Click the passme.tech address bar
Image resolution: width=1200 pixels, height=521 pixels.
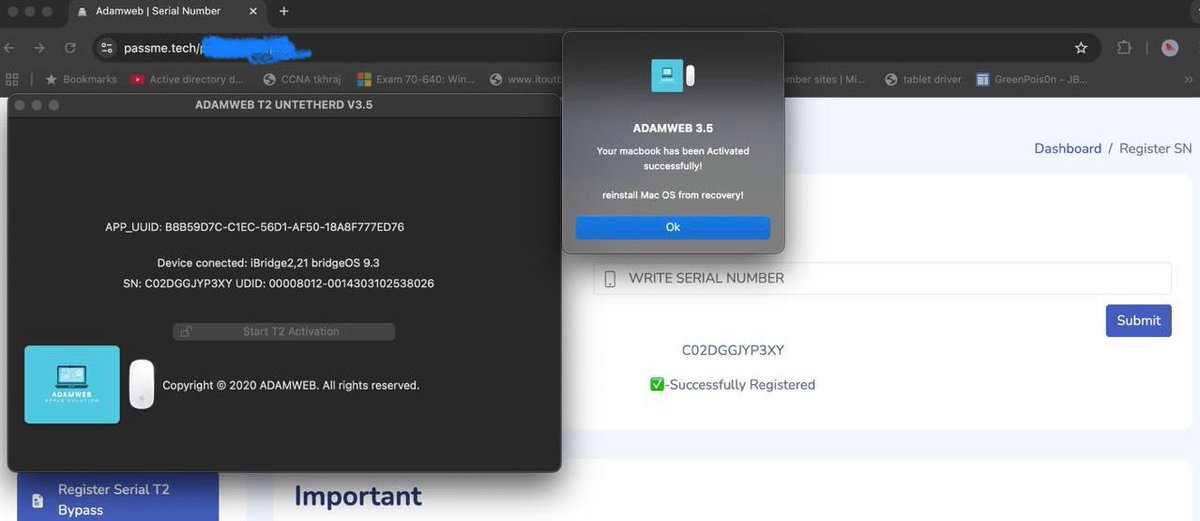tap(595, 48)
